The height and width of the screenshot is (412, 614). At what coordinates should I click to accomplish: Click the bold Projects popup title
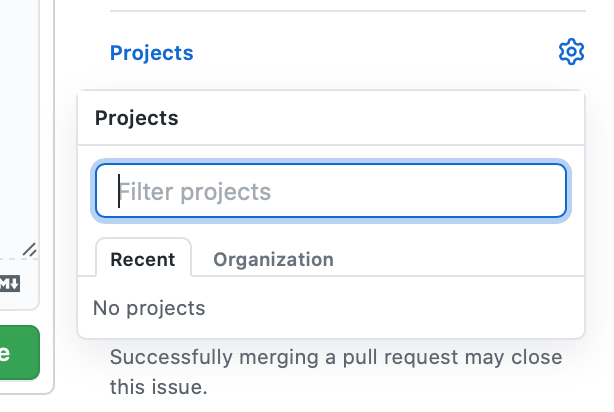(x=137, y=118)
